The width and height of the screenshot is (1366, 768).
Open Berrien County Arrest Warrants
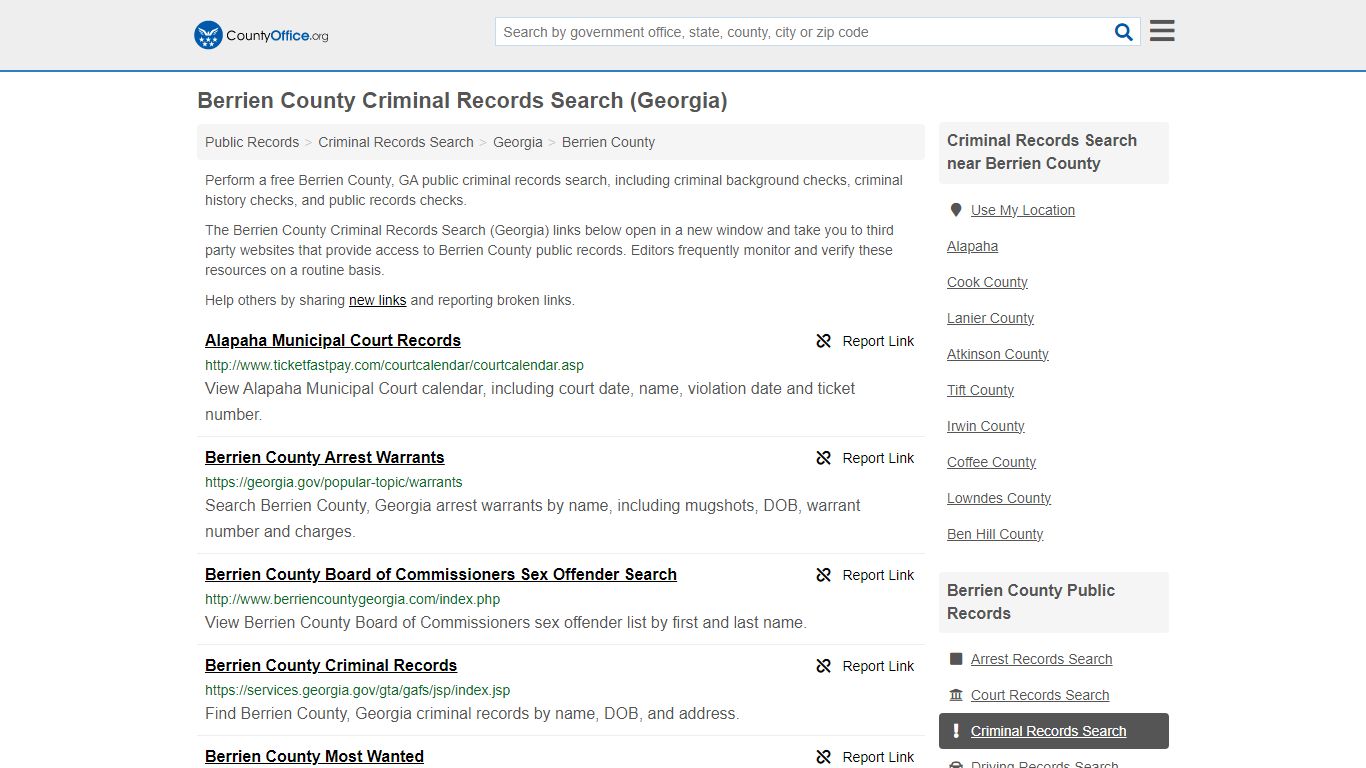(x=325, y=457)
